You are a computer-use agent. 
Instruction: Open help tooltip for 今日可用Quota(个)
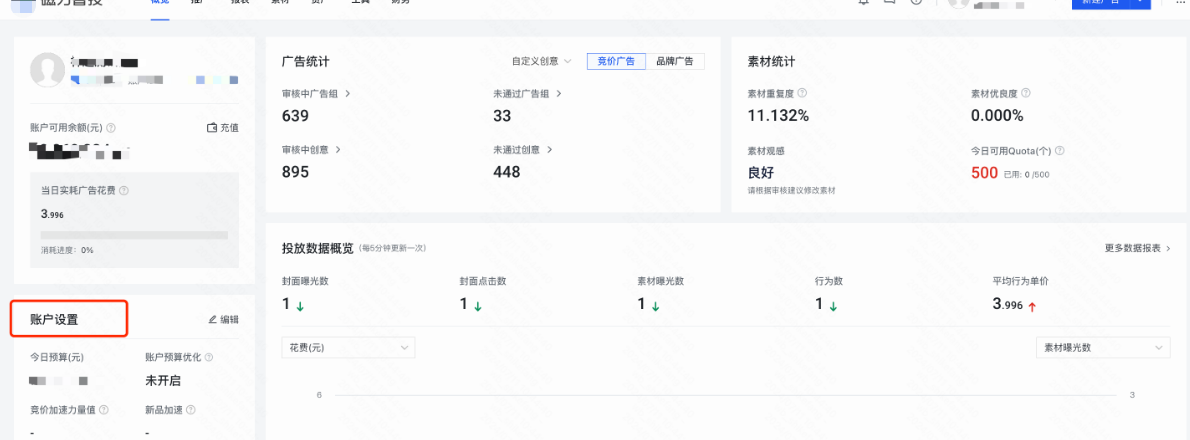[1059, 151]
